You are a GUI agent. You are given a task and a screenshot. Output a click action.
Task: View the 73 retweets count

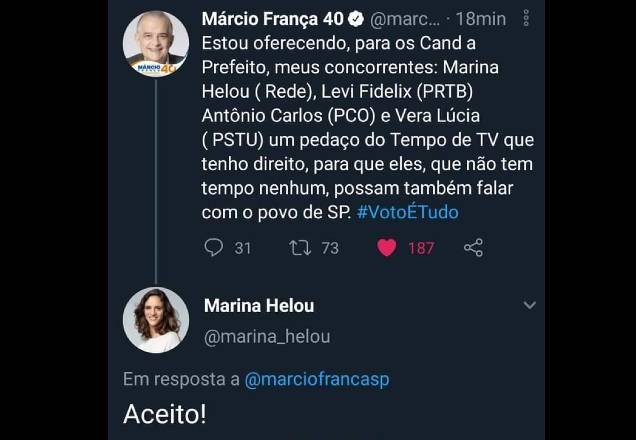[330, 248]
